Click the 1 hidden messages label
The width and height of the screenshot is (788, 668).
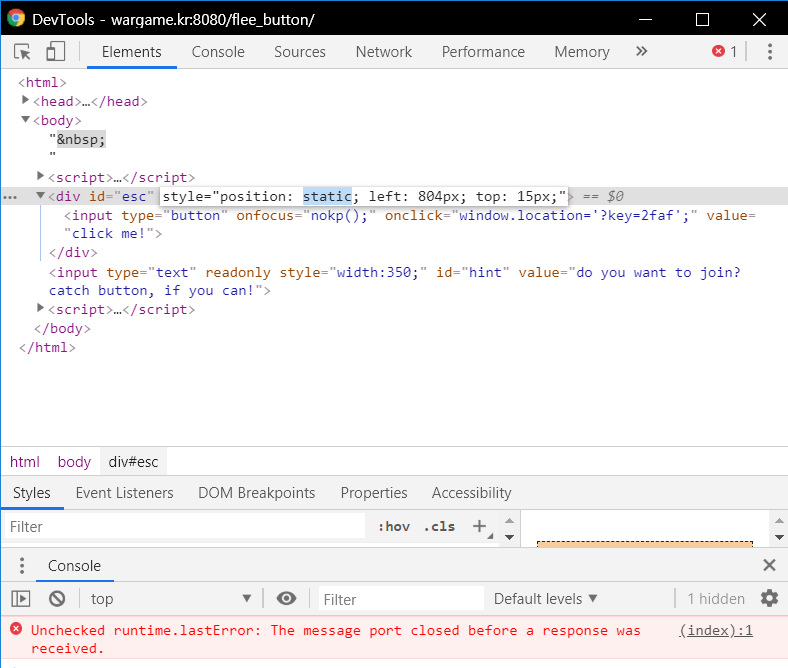pyautogui.click(x=716, y=599)
